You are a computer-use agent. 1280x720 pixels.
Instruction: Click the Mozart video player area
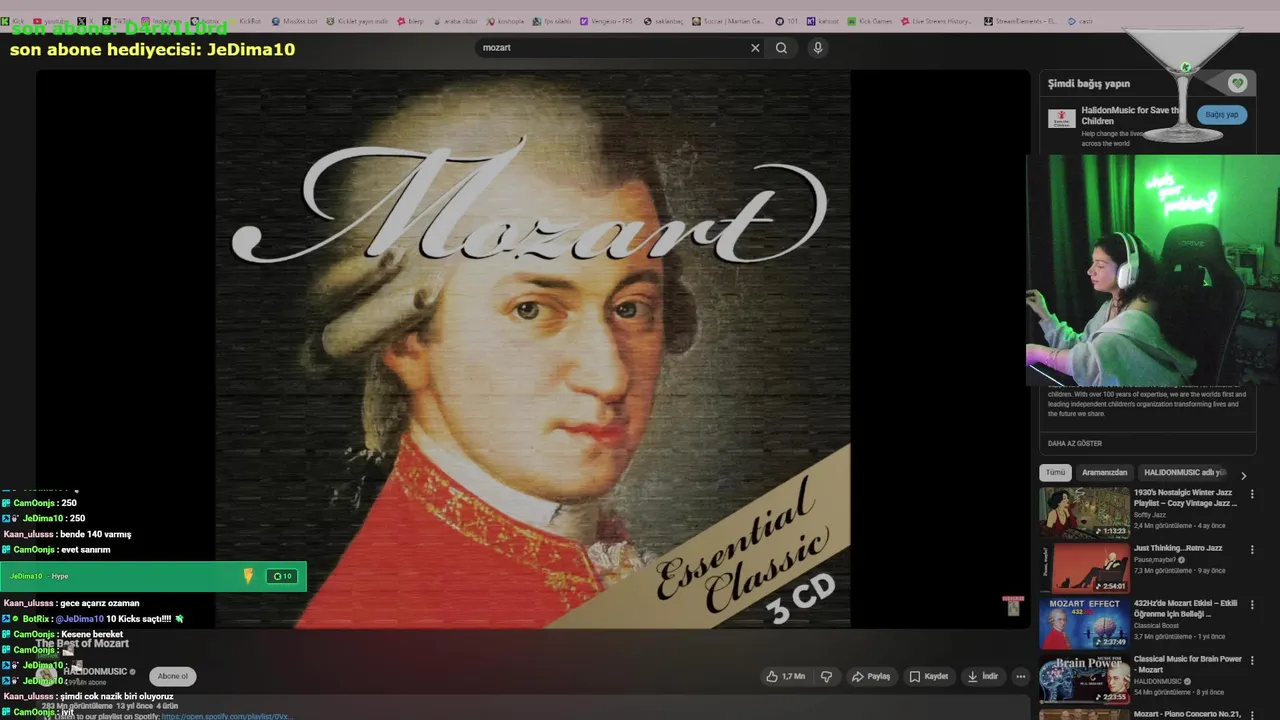point(533,349)
